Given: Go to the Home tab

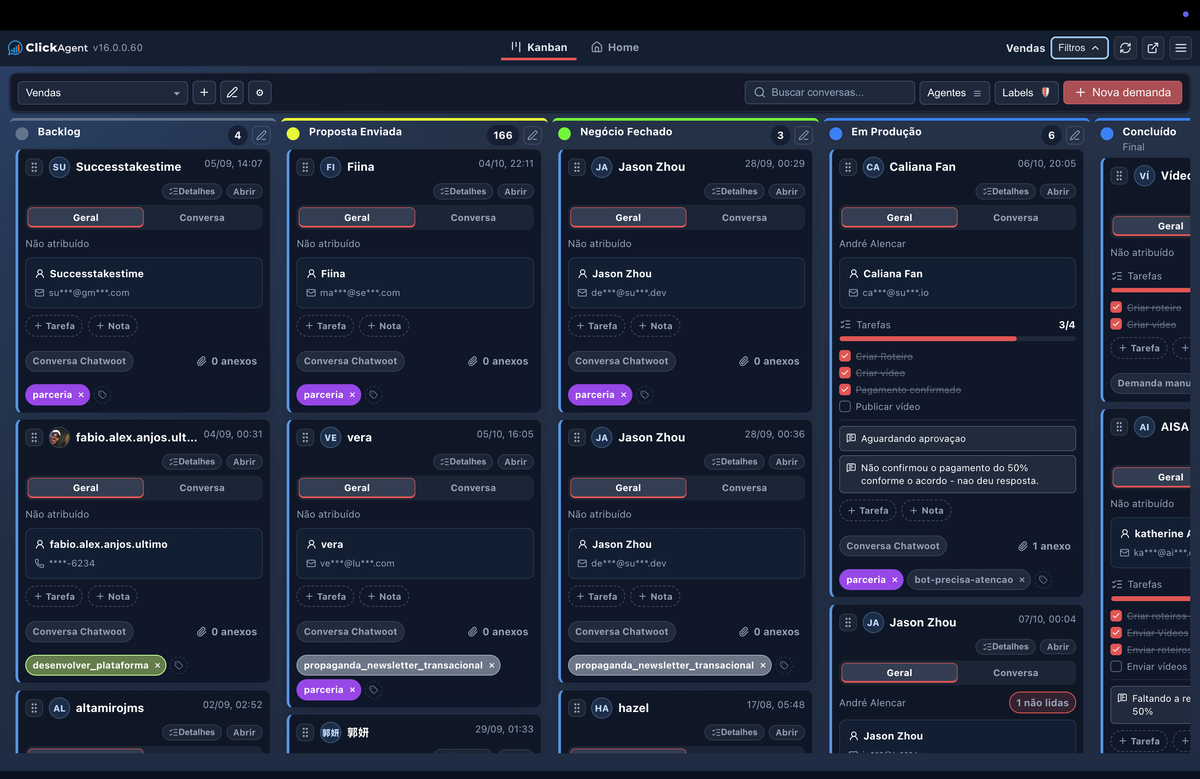Looking at the screenshot, I should [x=615, y=48].
